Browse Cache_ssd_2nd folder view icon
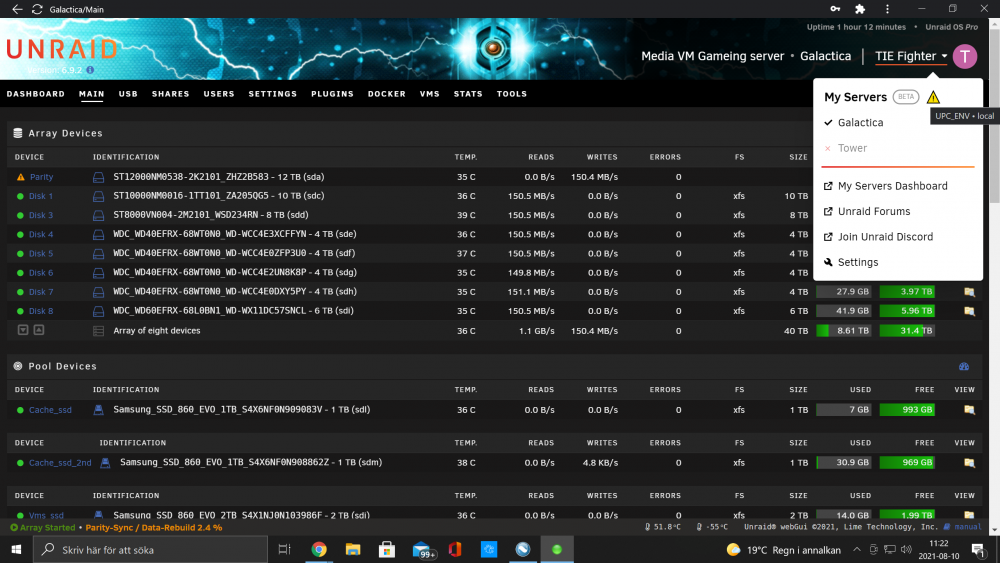 click(x=969, y=463)
